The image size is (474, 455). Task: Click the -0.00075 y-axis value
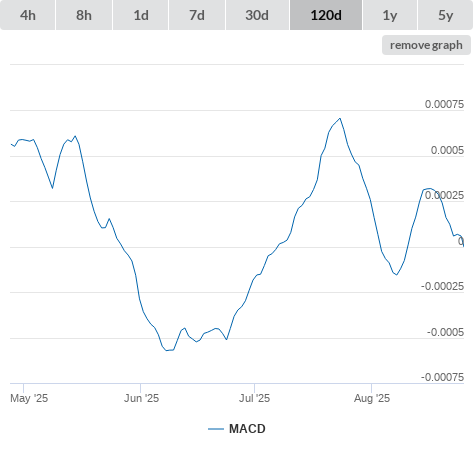[x=442, y=377]
